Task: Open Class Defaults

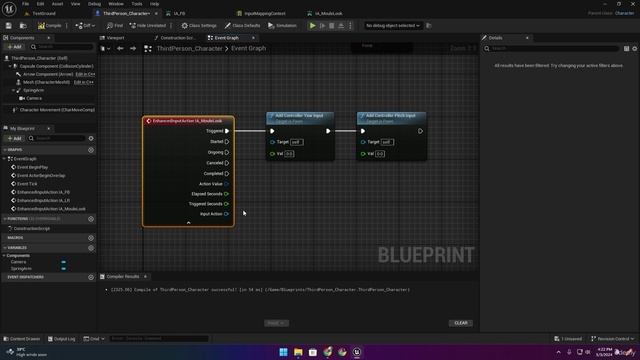Action: 242,25
